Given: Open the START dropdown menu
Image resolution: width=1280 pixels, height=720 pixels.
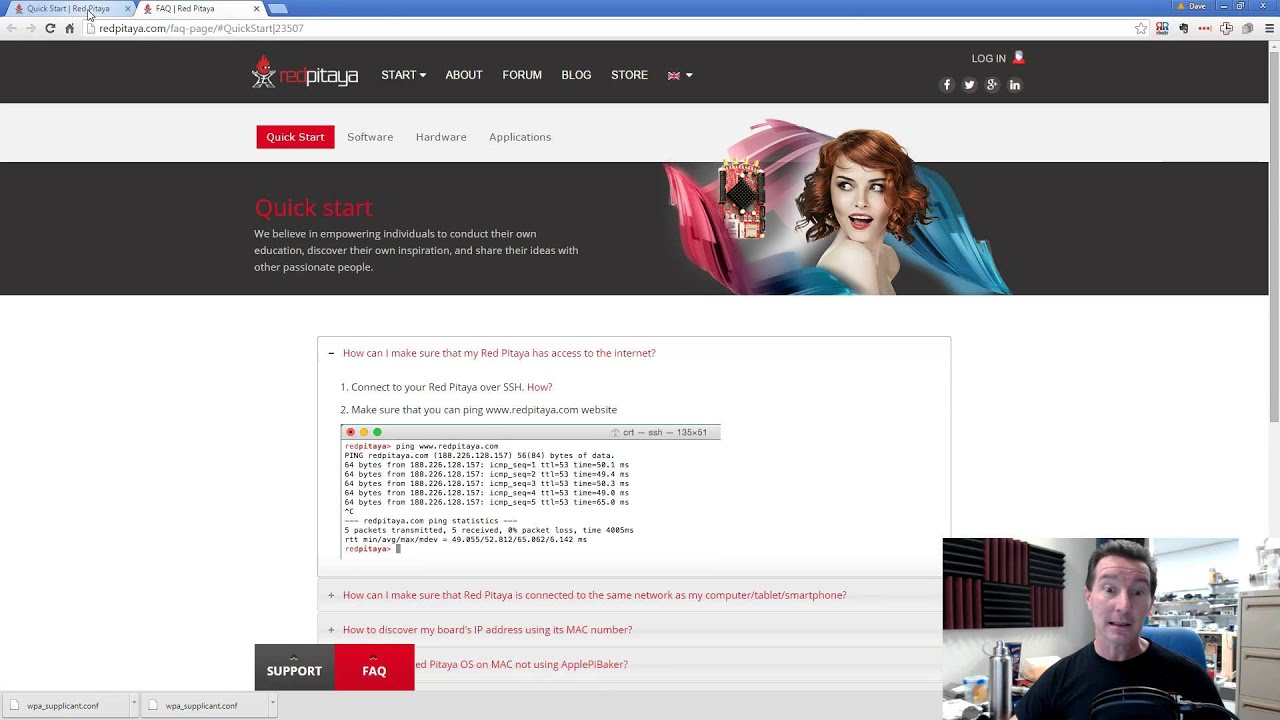Looking at the screenshot, I should (403, 75).
